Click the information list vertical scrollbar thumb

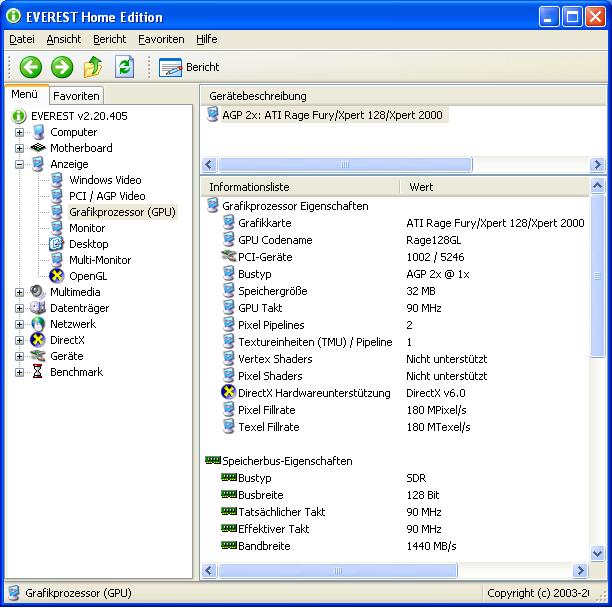[597, 276]
